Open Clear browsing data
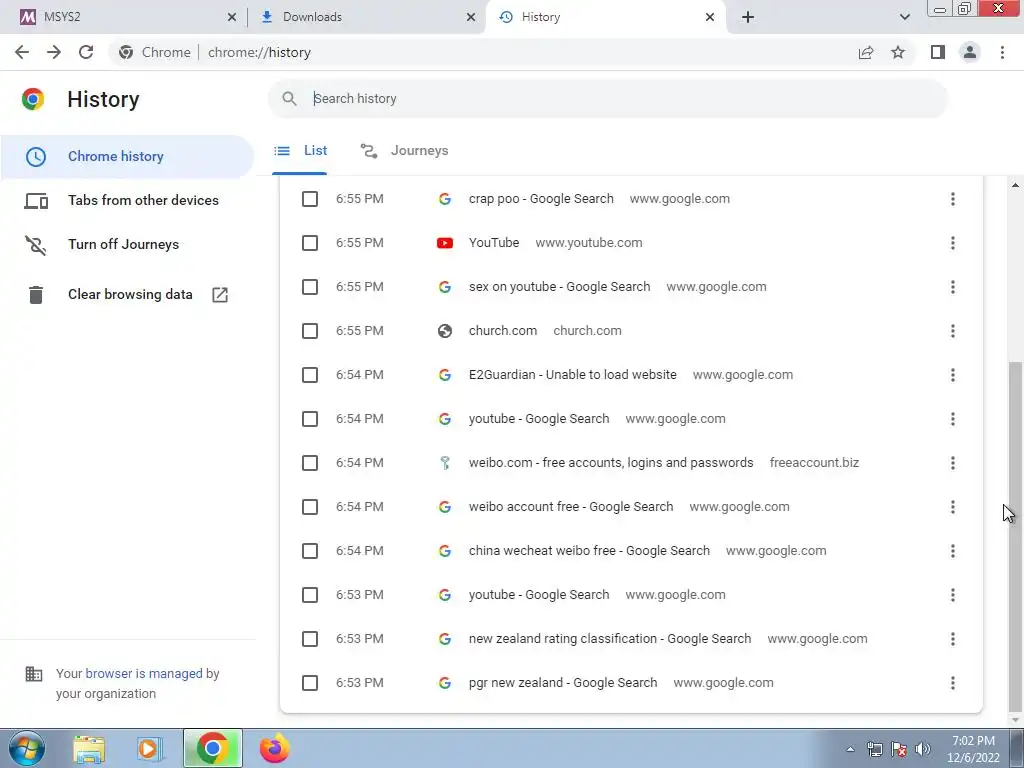This screenshot has width=1024, height=768. (x=127, y=295)
